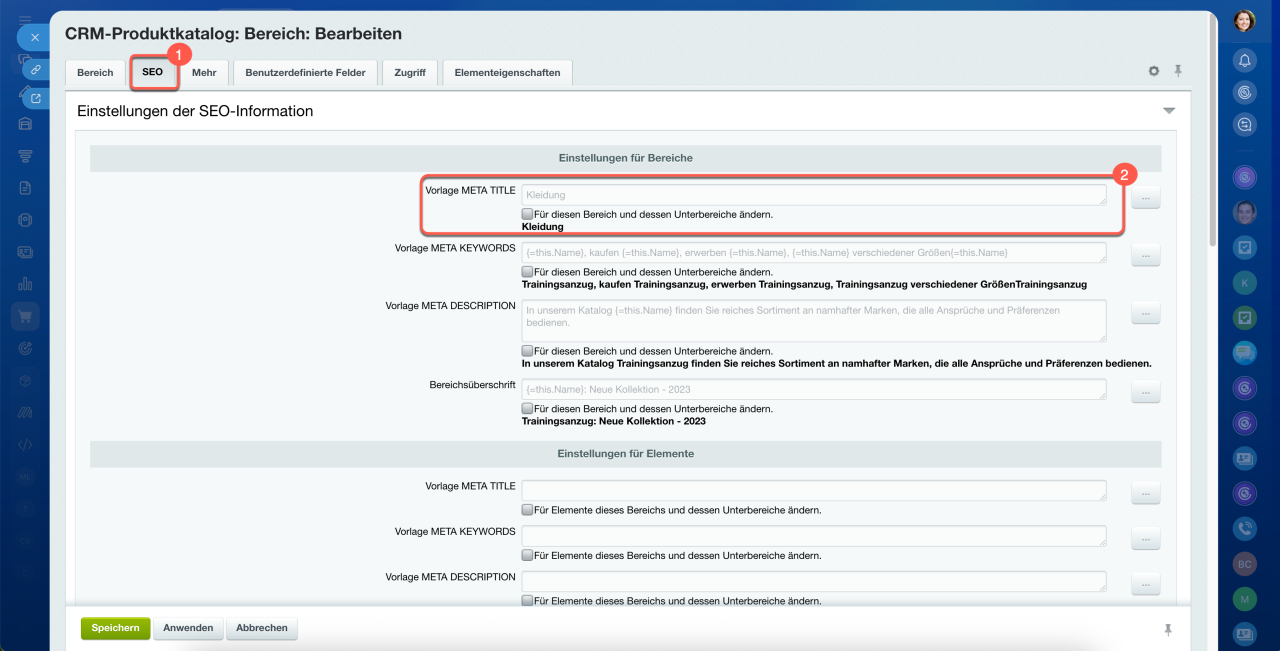
Task: Click the phone call icon in the right sidebar
Action: 1244,529
